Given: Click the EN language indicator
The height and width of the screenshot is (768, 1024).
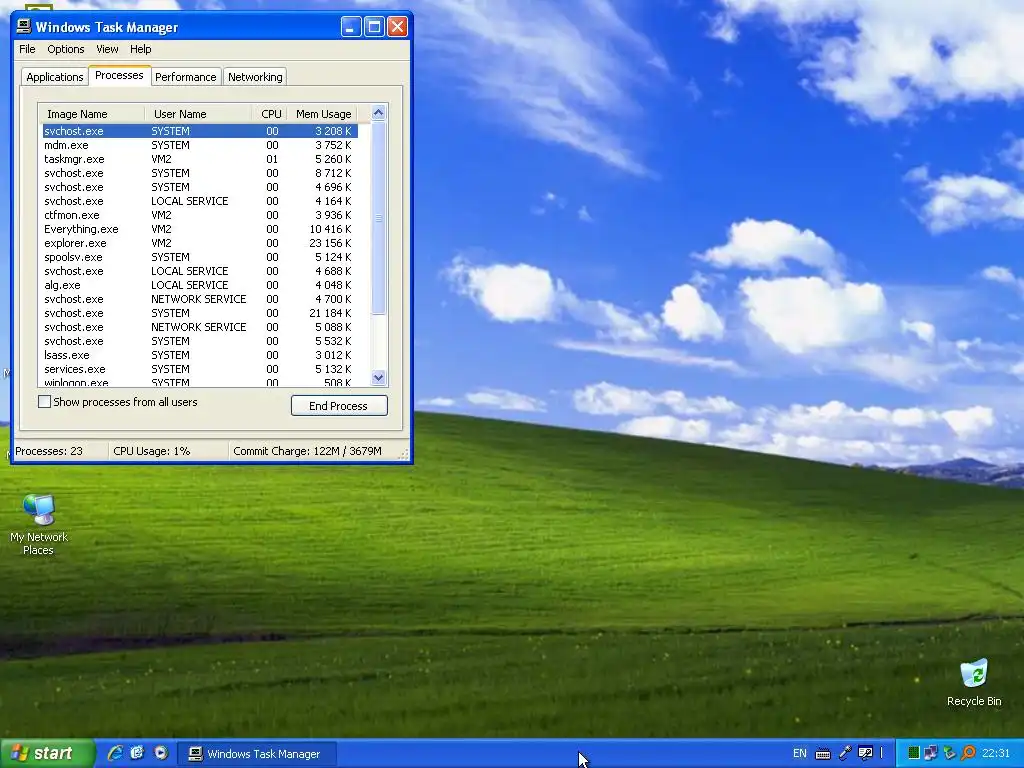Looking at the screenshot, I should [799, 754].
